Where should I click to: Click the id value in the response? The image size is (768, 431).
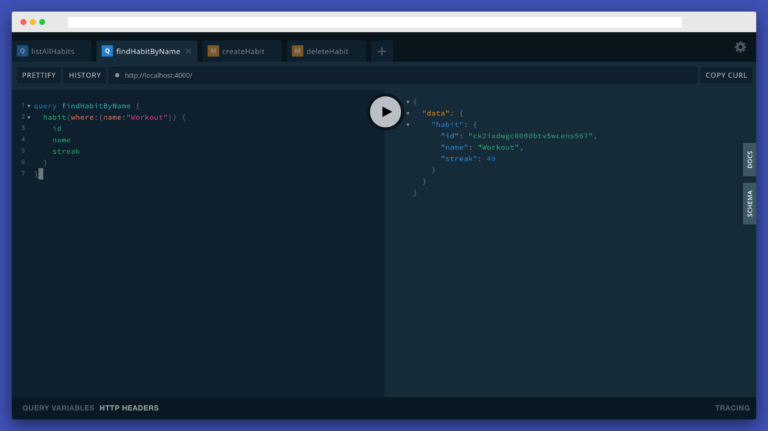(530, 136)
